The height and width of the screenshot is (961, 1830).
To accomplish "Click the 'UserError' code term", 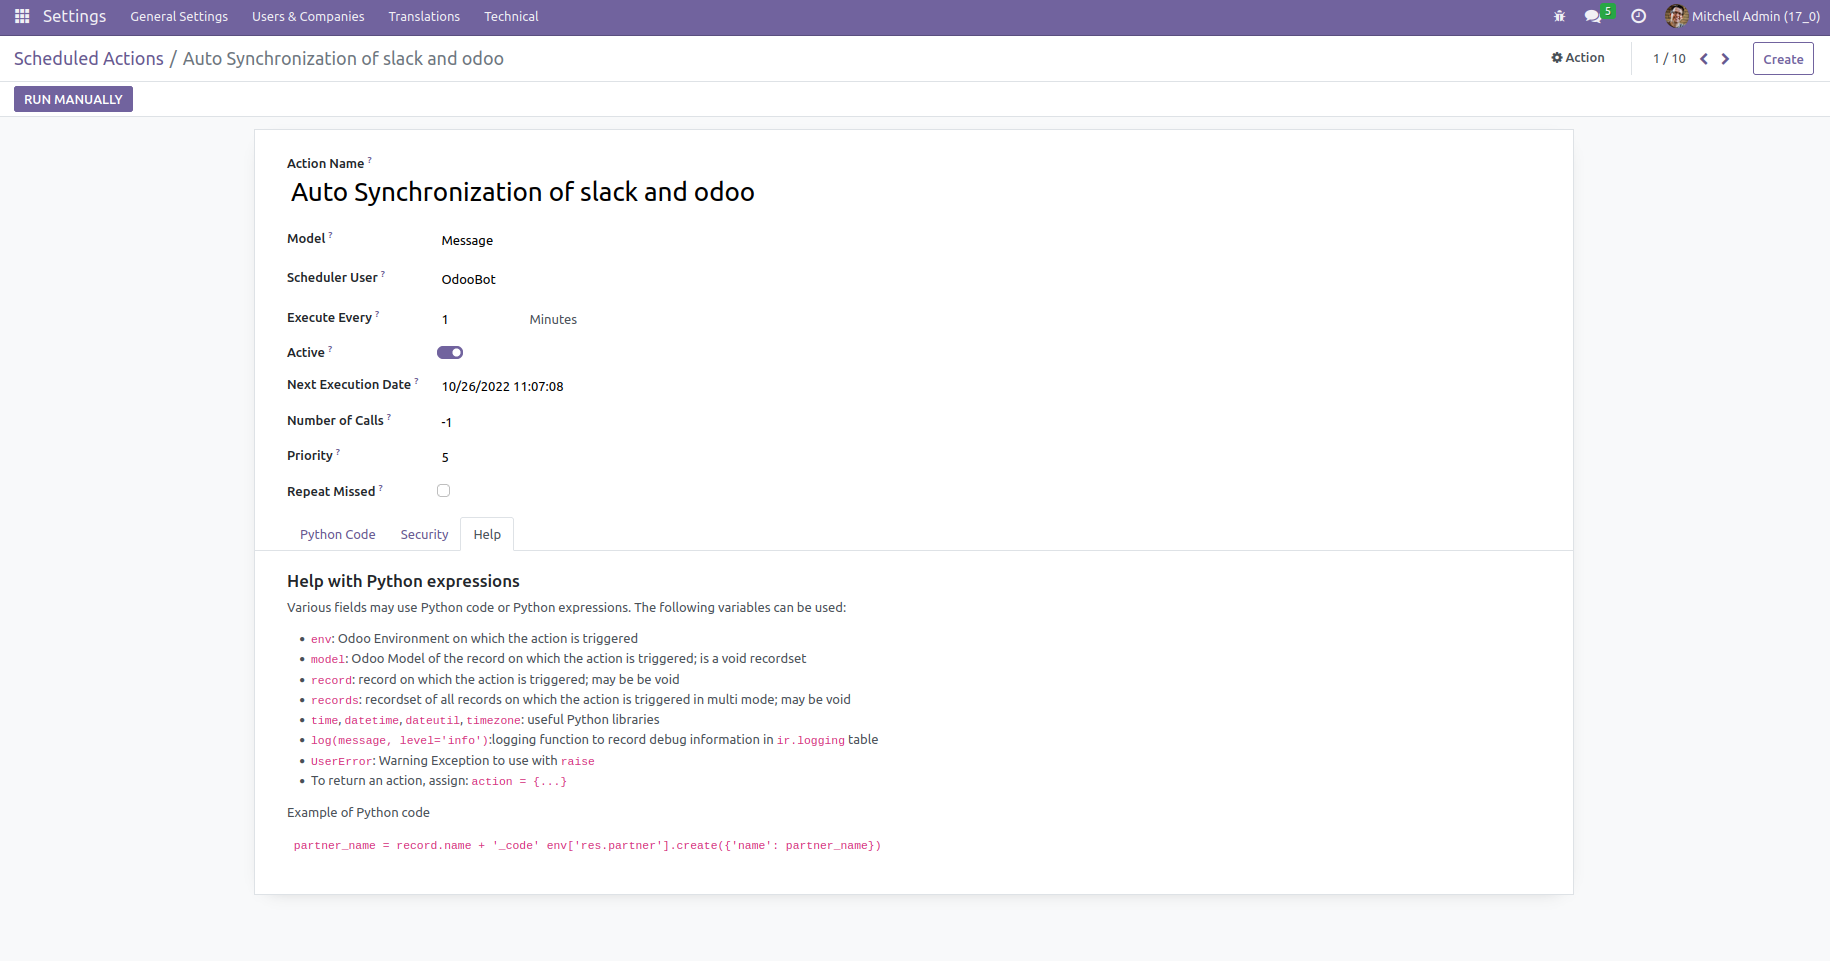I will click(x=341, y=762).
